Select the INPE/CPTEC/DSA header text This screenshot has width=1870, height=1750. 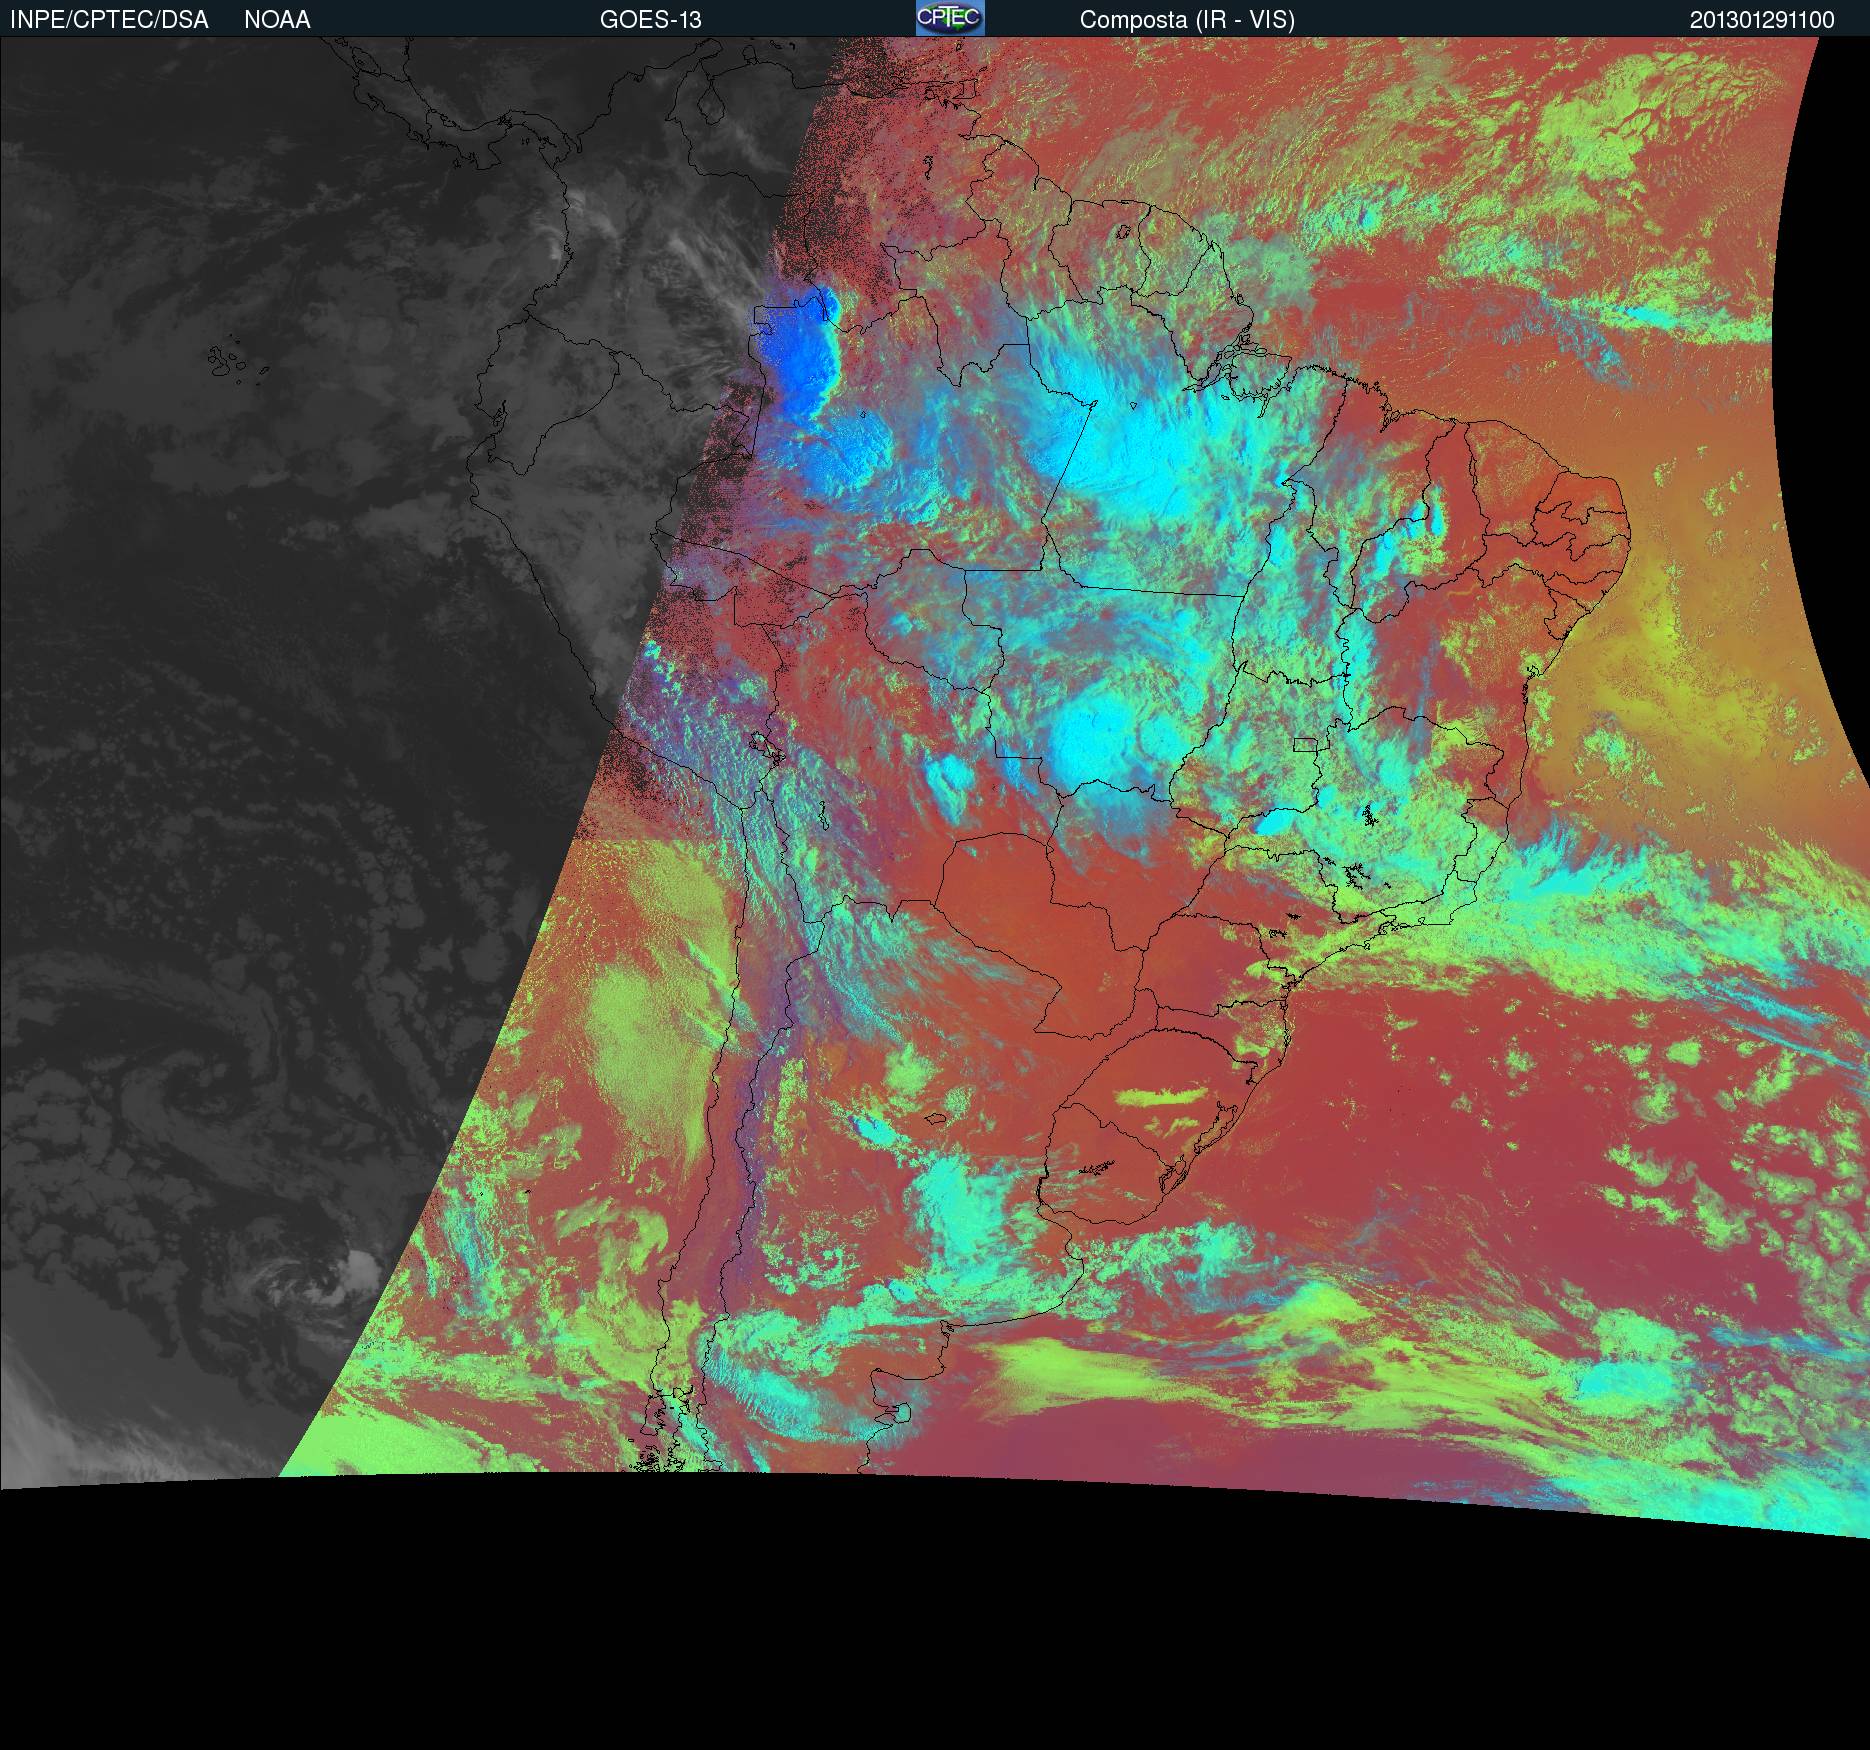click(109, 20)
